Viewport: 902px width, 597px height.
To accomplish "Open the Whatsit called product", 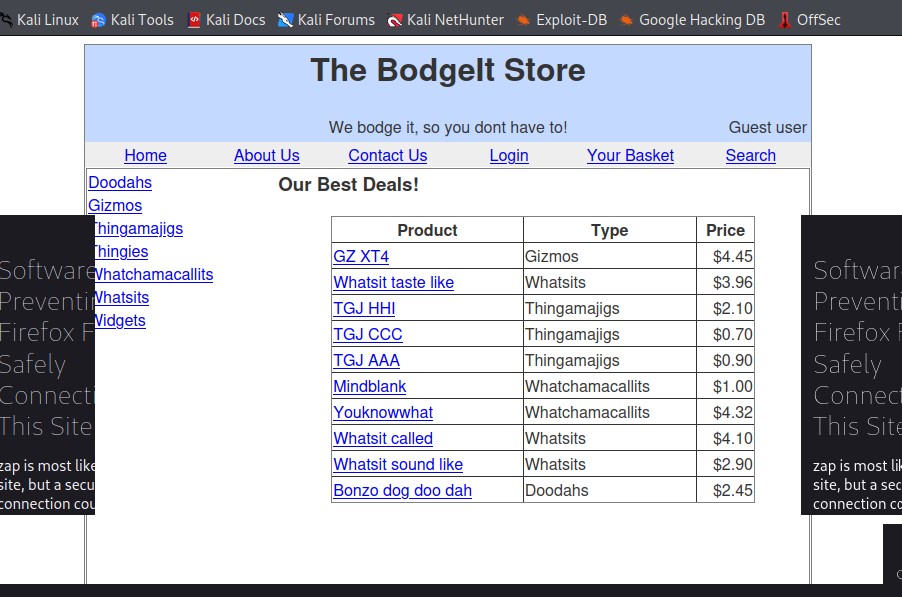I will point(383,438).
